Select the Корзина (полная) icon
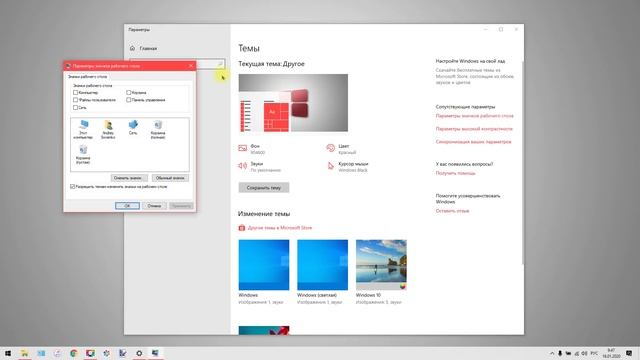This screenshot has height=360, width=640. coord(158,129)
